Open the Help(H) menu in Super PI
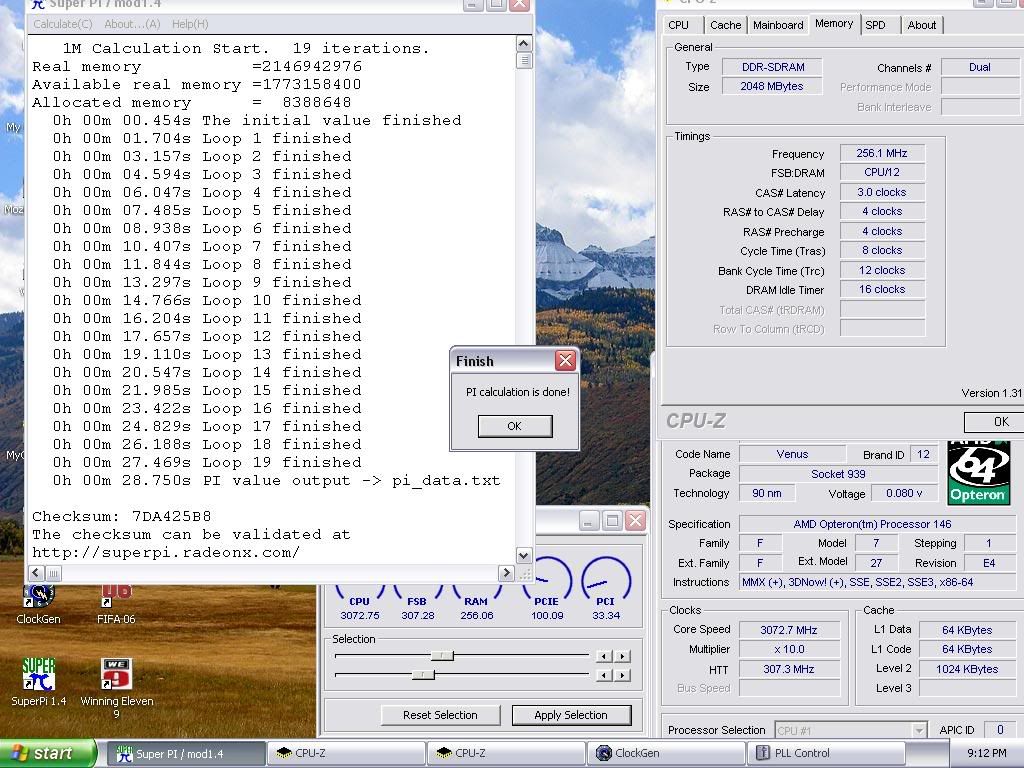The image size is (1024, 768). (190, 24)
